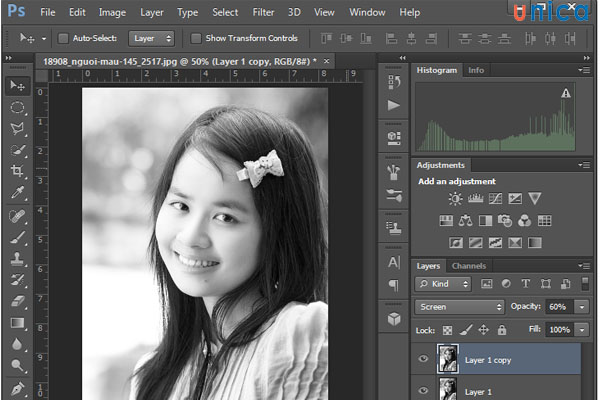Switch to the Info tab

(x=476, y=70)
